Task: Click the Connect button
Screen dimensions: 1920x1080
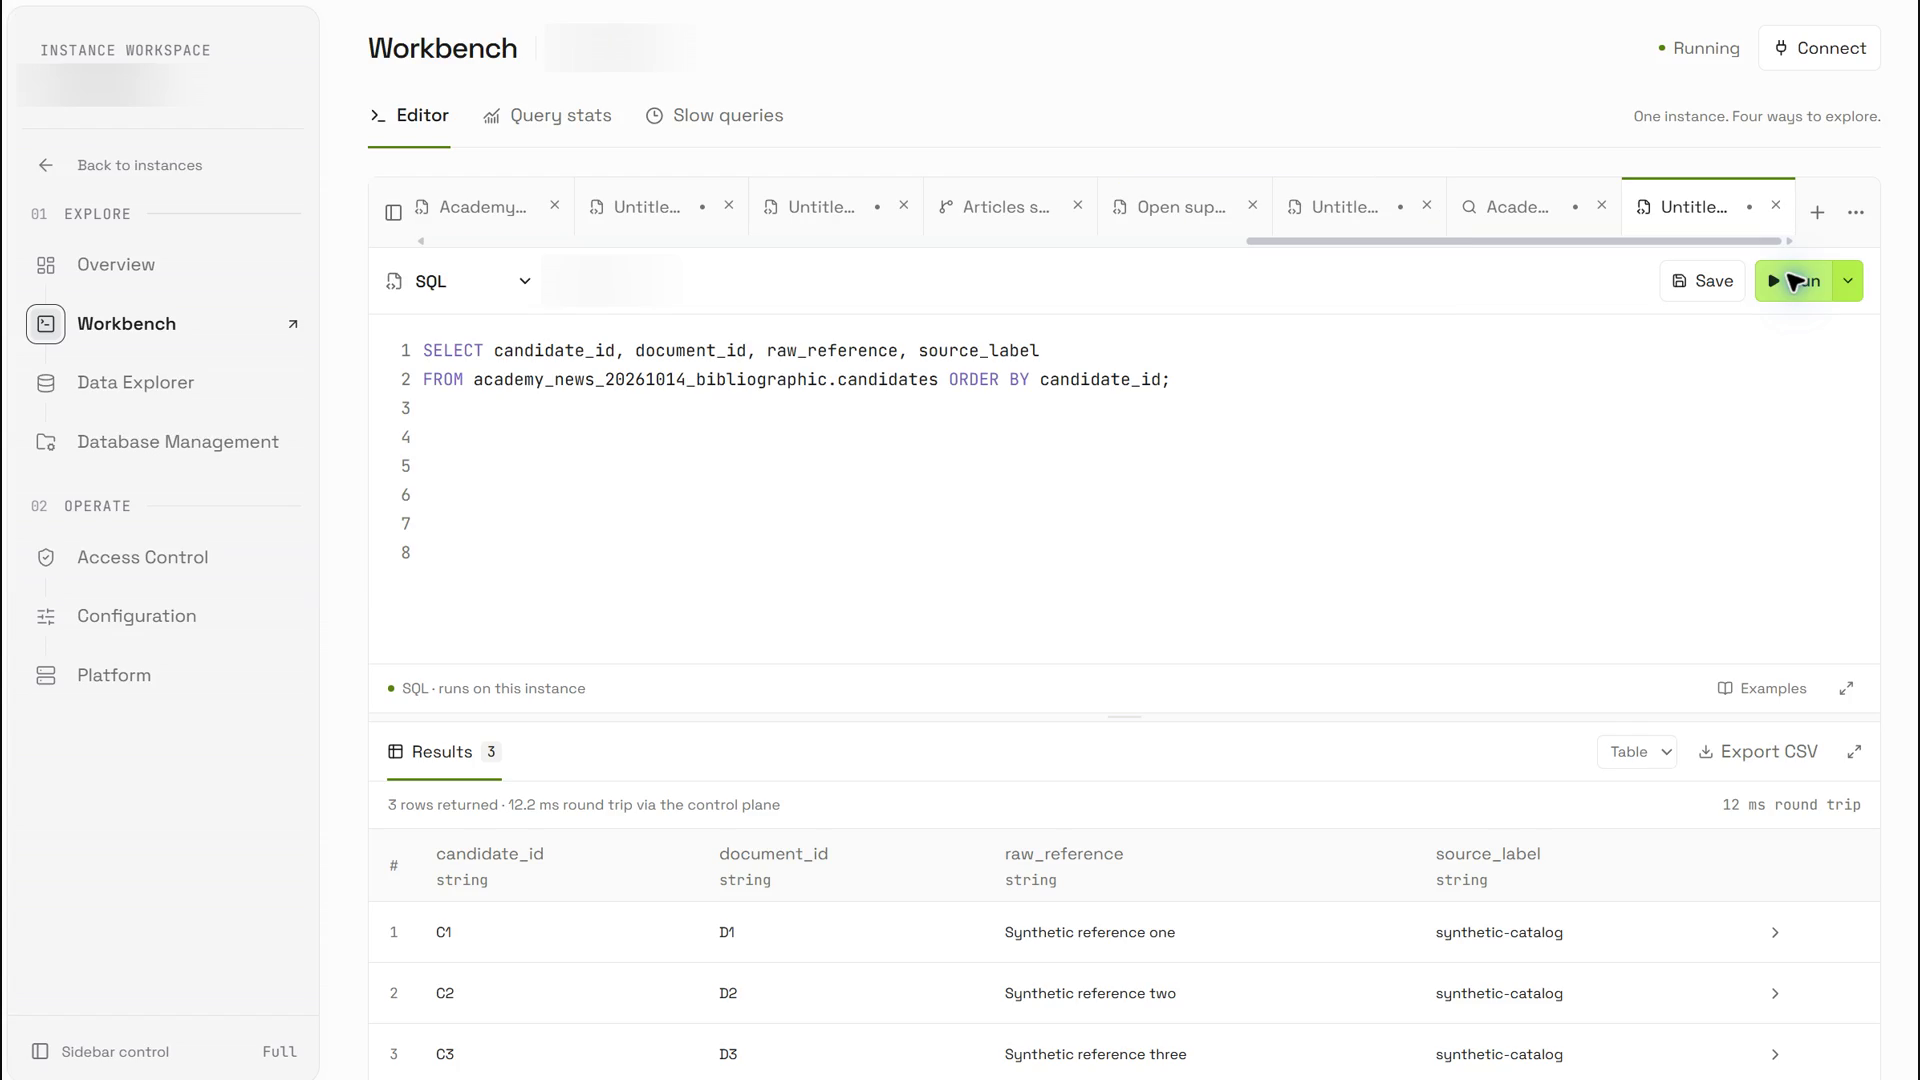Action: pos(1819,48)
